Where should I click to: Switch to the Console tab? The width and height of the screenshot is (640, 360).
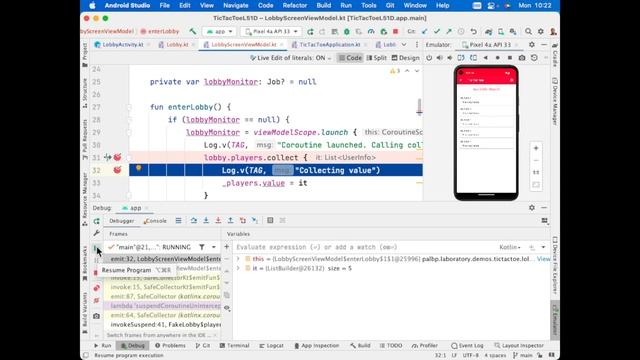pyautogui.click(x=155, y=221)
